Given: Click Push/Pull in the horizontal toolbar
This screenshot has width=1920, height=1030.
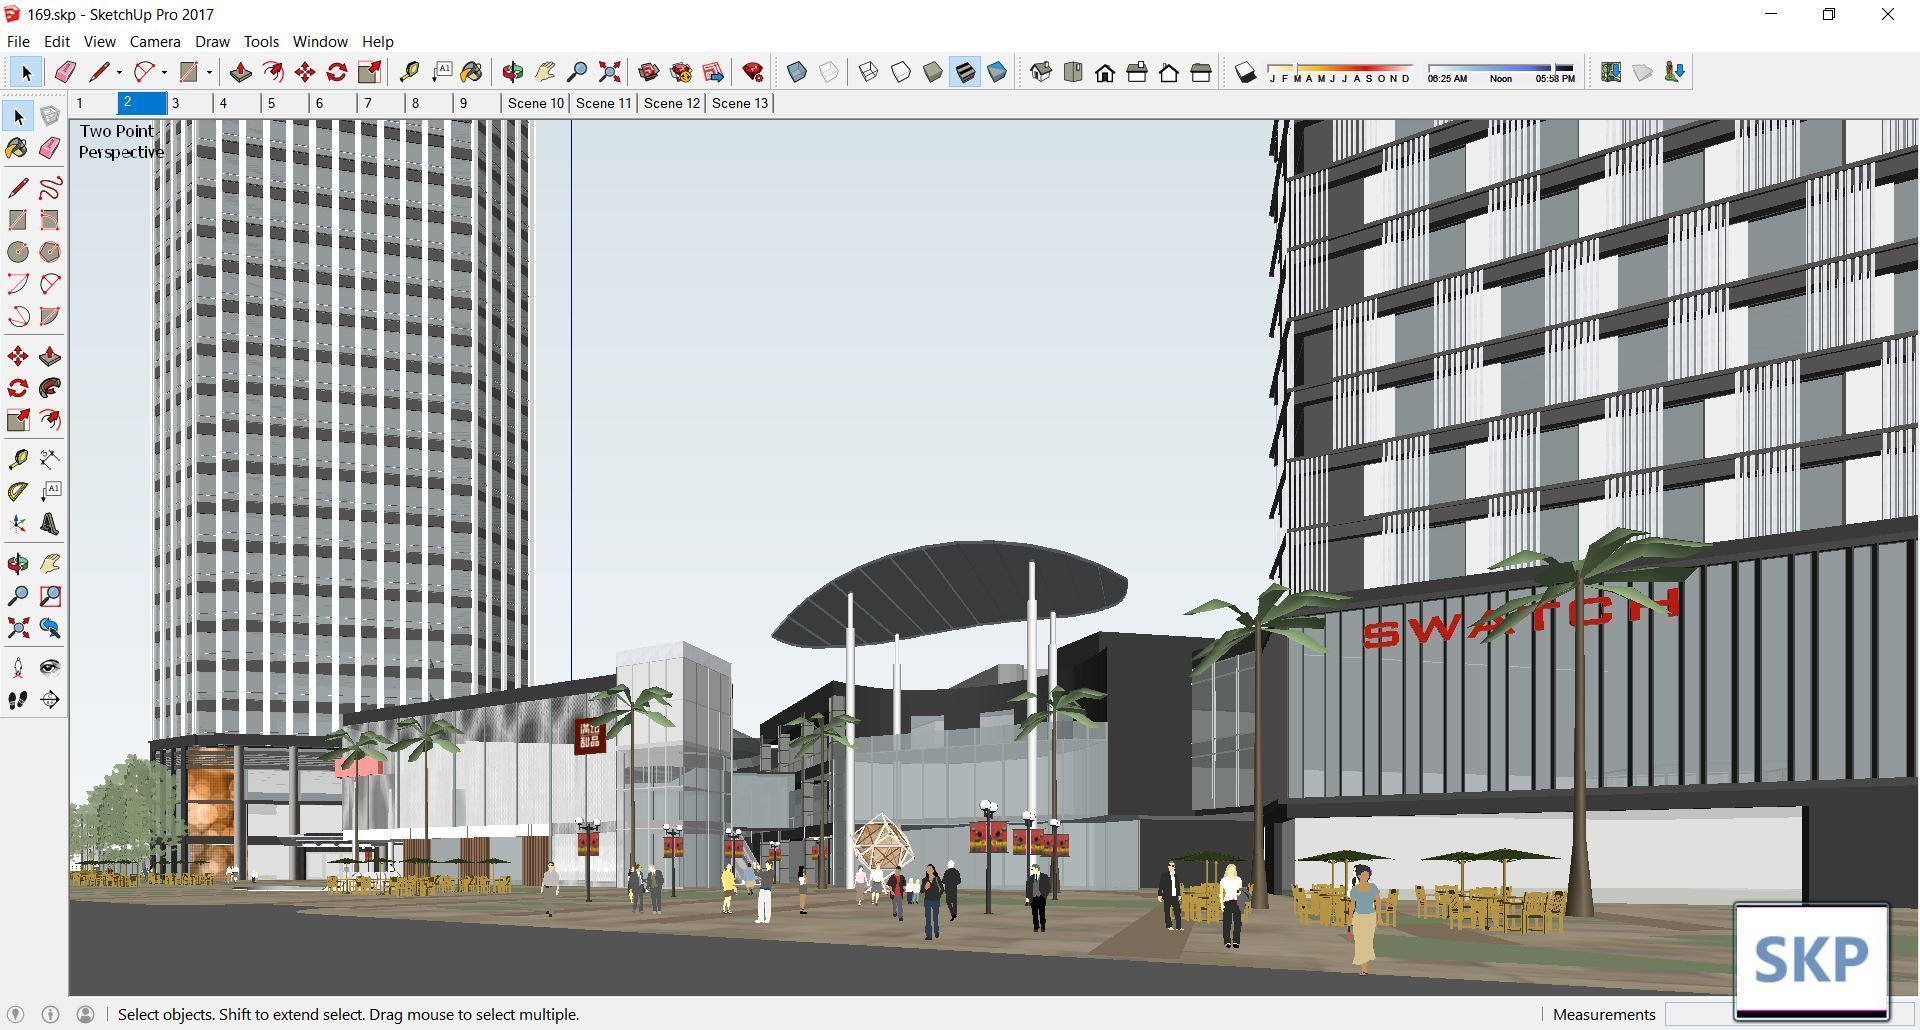Looking at the screenshot, I should pyautogui.click(x=241, y=72).
